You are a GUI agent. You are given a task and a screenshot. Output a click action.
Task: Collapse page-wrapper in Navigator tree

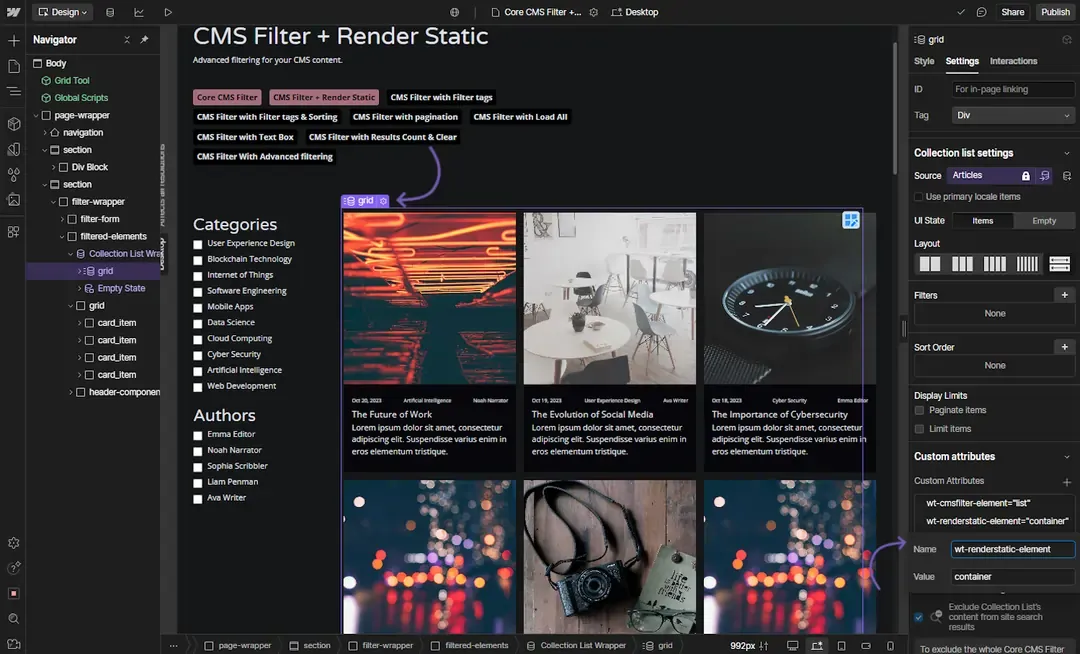[x=36, y=116]
